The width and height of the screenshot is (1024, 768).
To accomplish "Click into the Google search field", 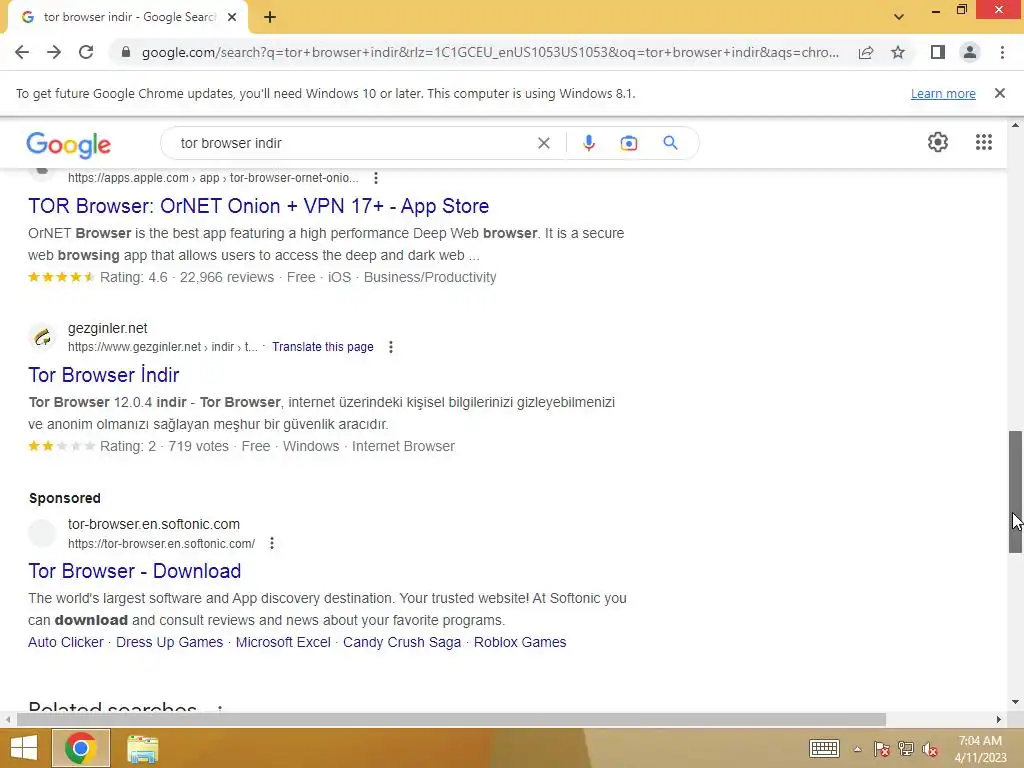I will (x=353, y=143).
